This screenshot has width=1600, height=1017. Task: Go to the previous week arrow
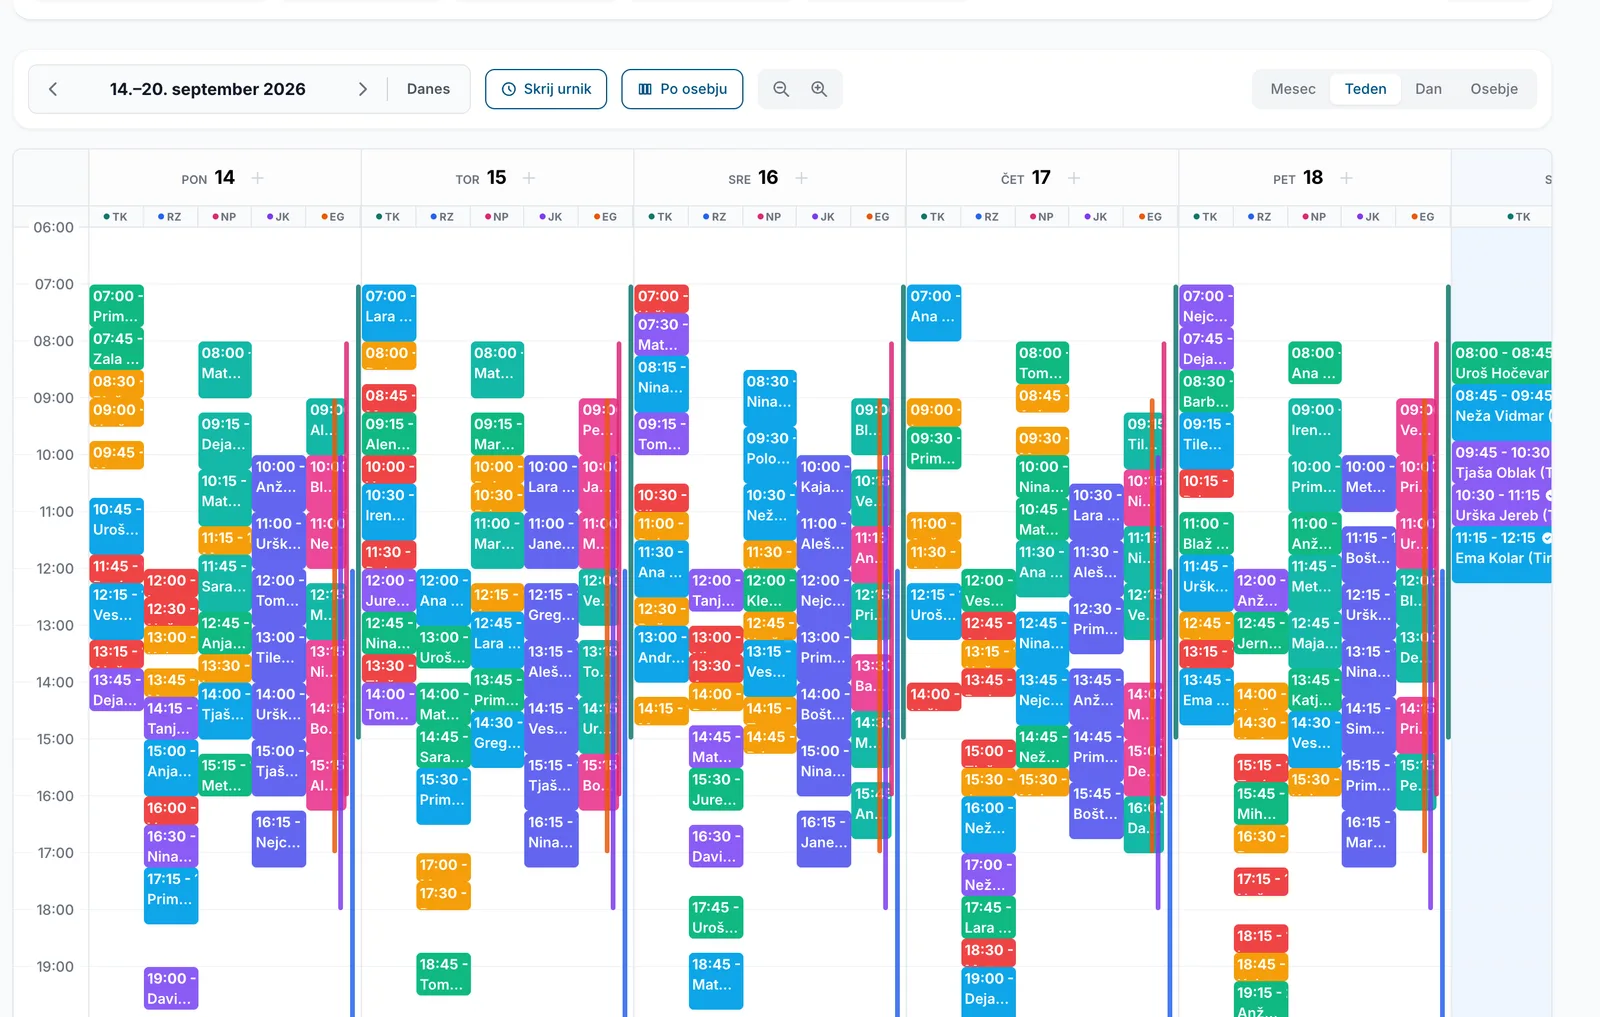coord(53,89)
